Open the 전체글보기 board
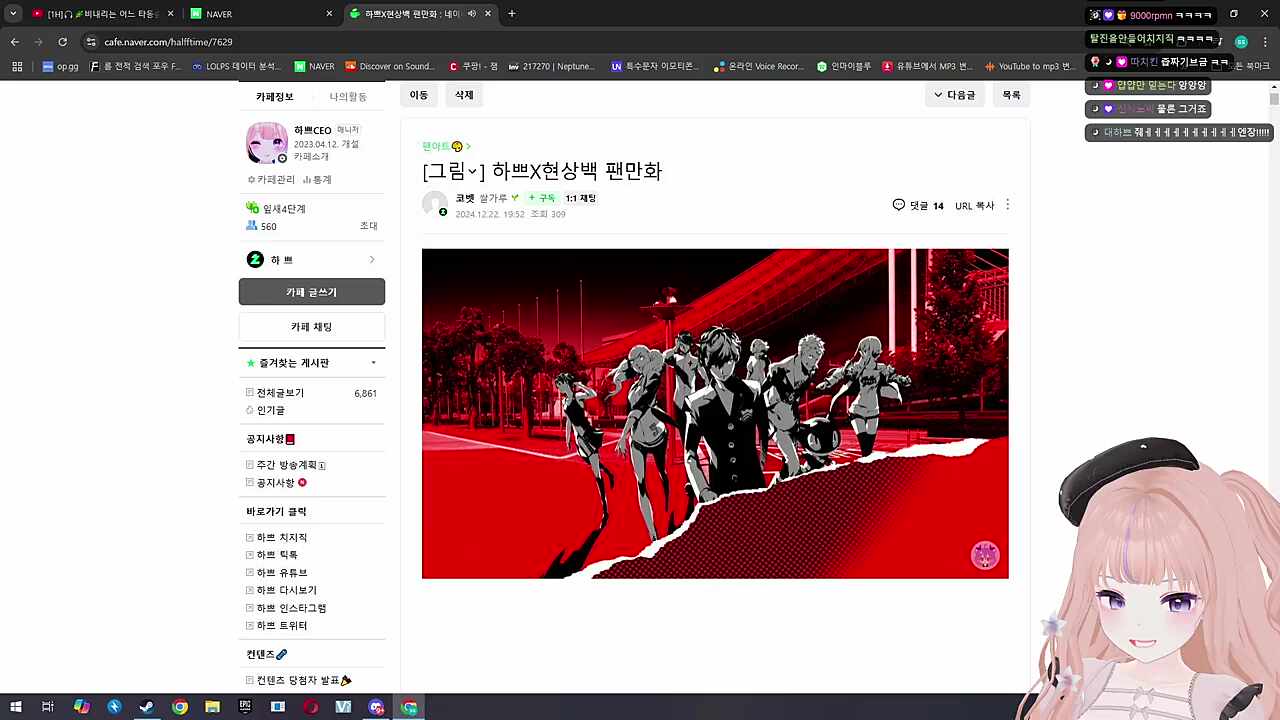This screenshot has height=720, width=1280. [x=280, y=393]
